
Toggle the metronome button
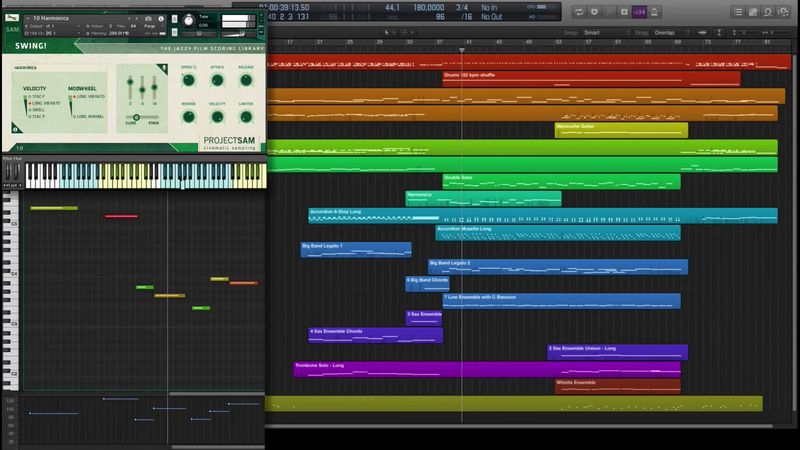pyautogui.click(x=654, y=12)
